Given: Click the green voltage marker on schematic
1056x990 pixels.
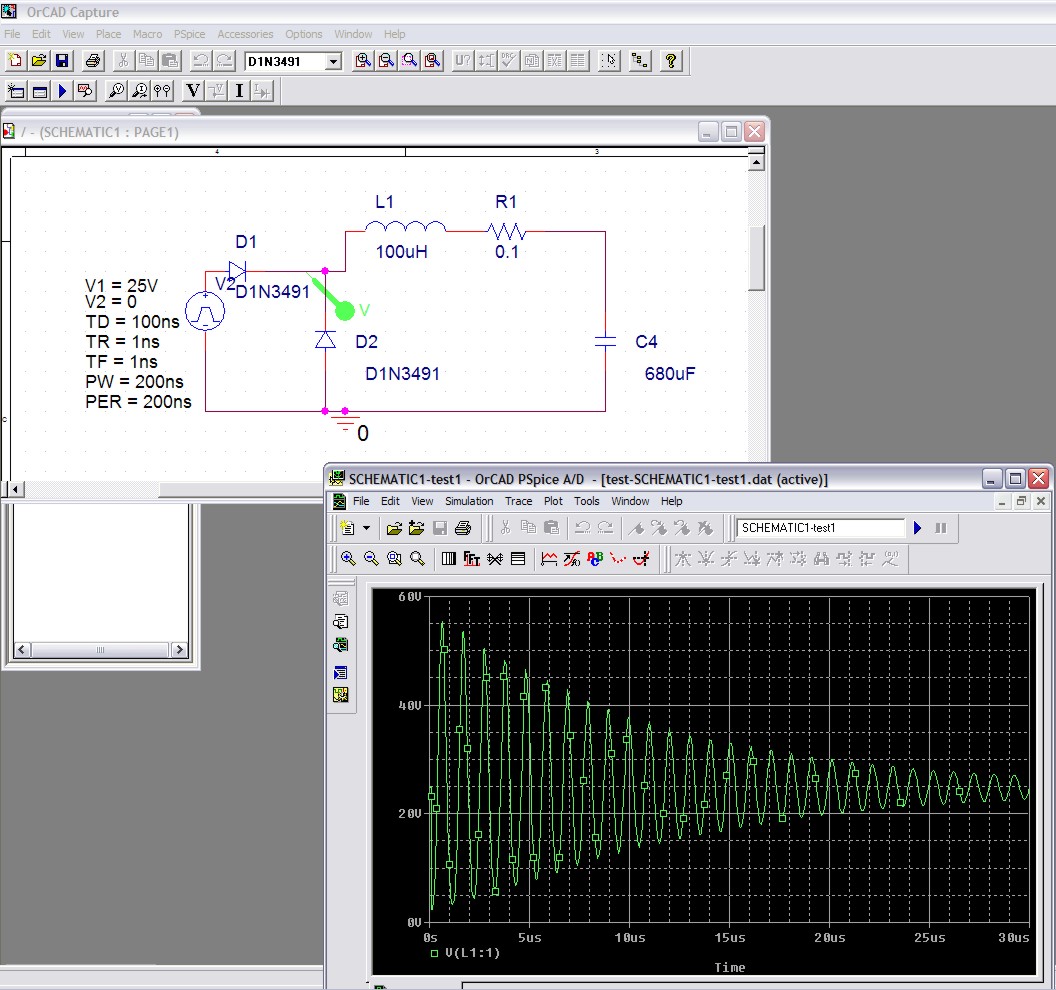Looking at the screenshot, I should (x=344, y=310).
